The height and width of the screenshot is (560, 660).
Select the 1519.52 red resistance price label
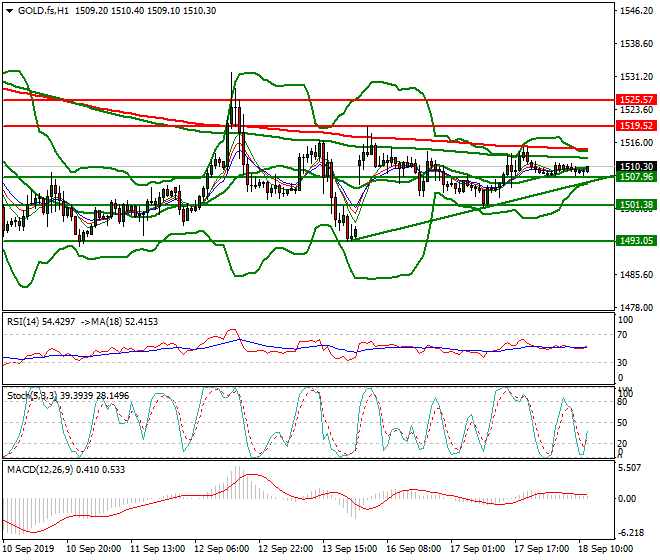tap(636, 125)
